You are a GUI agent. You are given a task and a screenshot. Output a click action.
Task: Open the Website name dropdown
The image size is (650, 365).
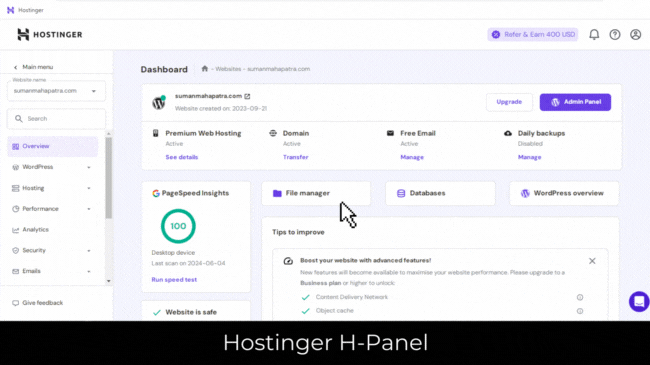pos(56,91)
